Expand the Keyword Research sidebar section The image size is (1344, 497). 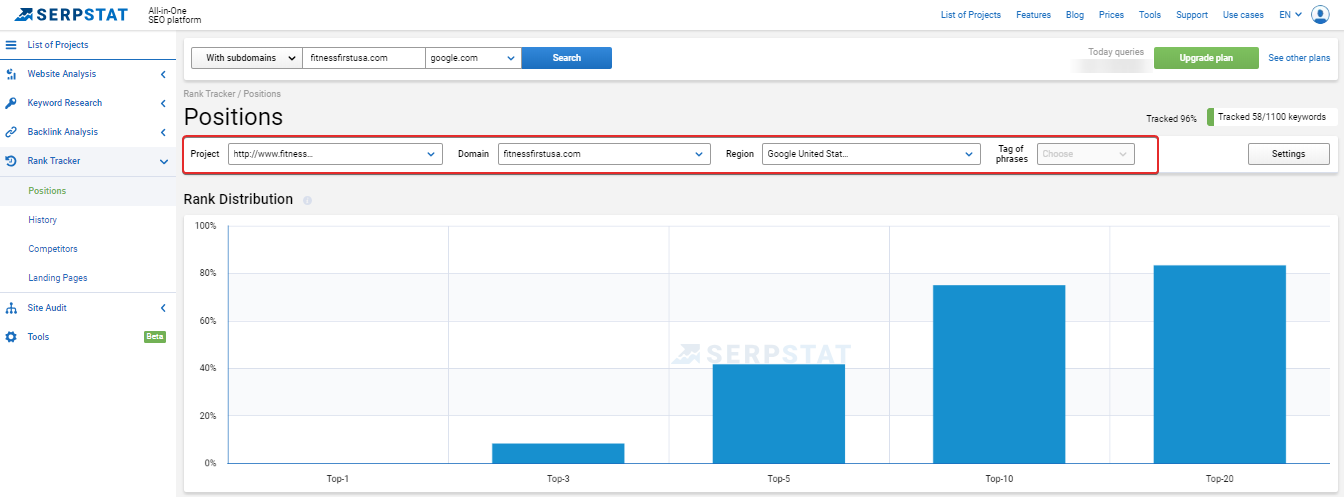163,103
